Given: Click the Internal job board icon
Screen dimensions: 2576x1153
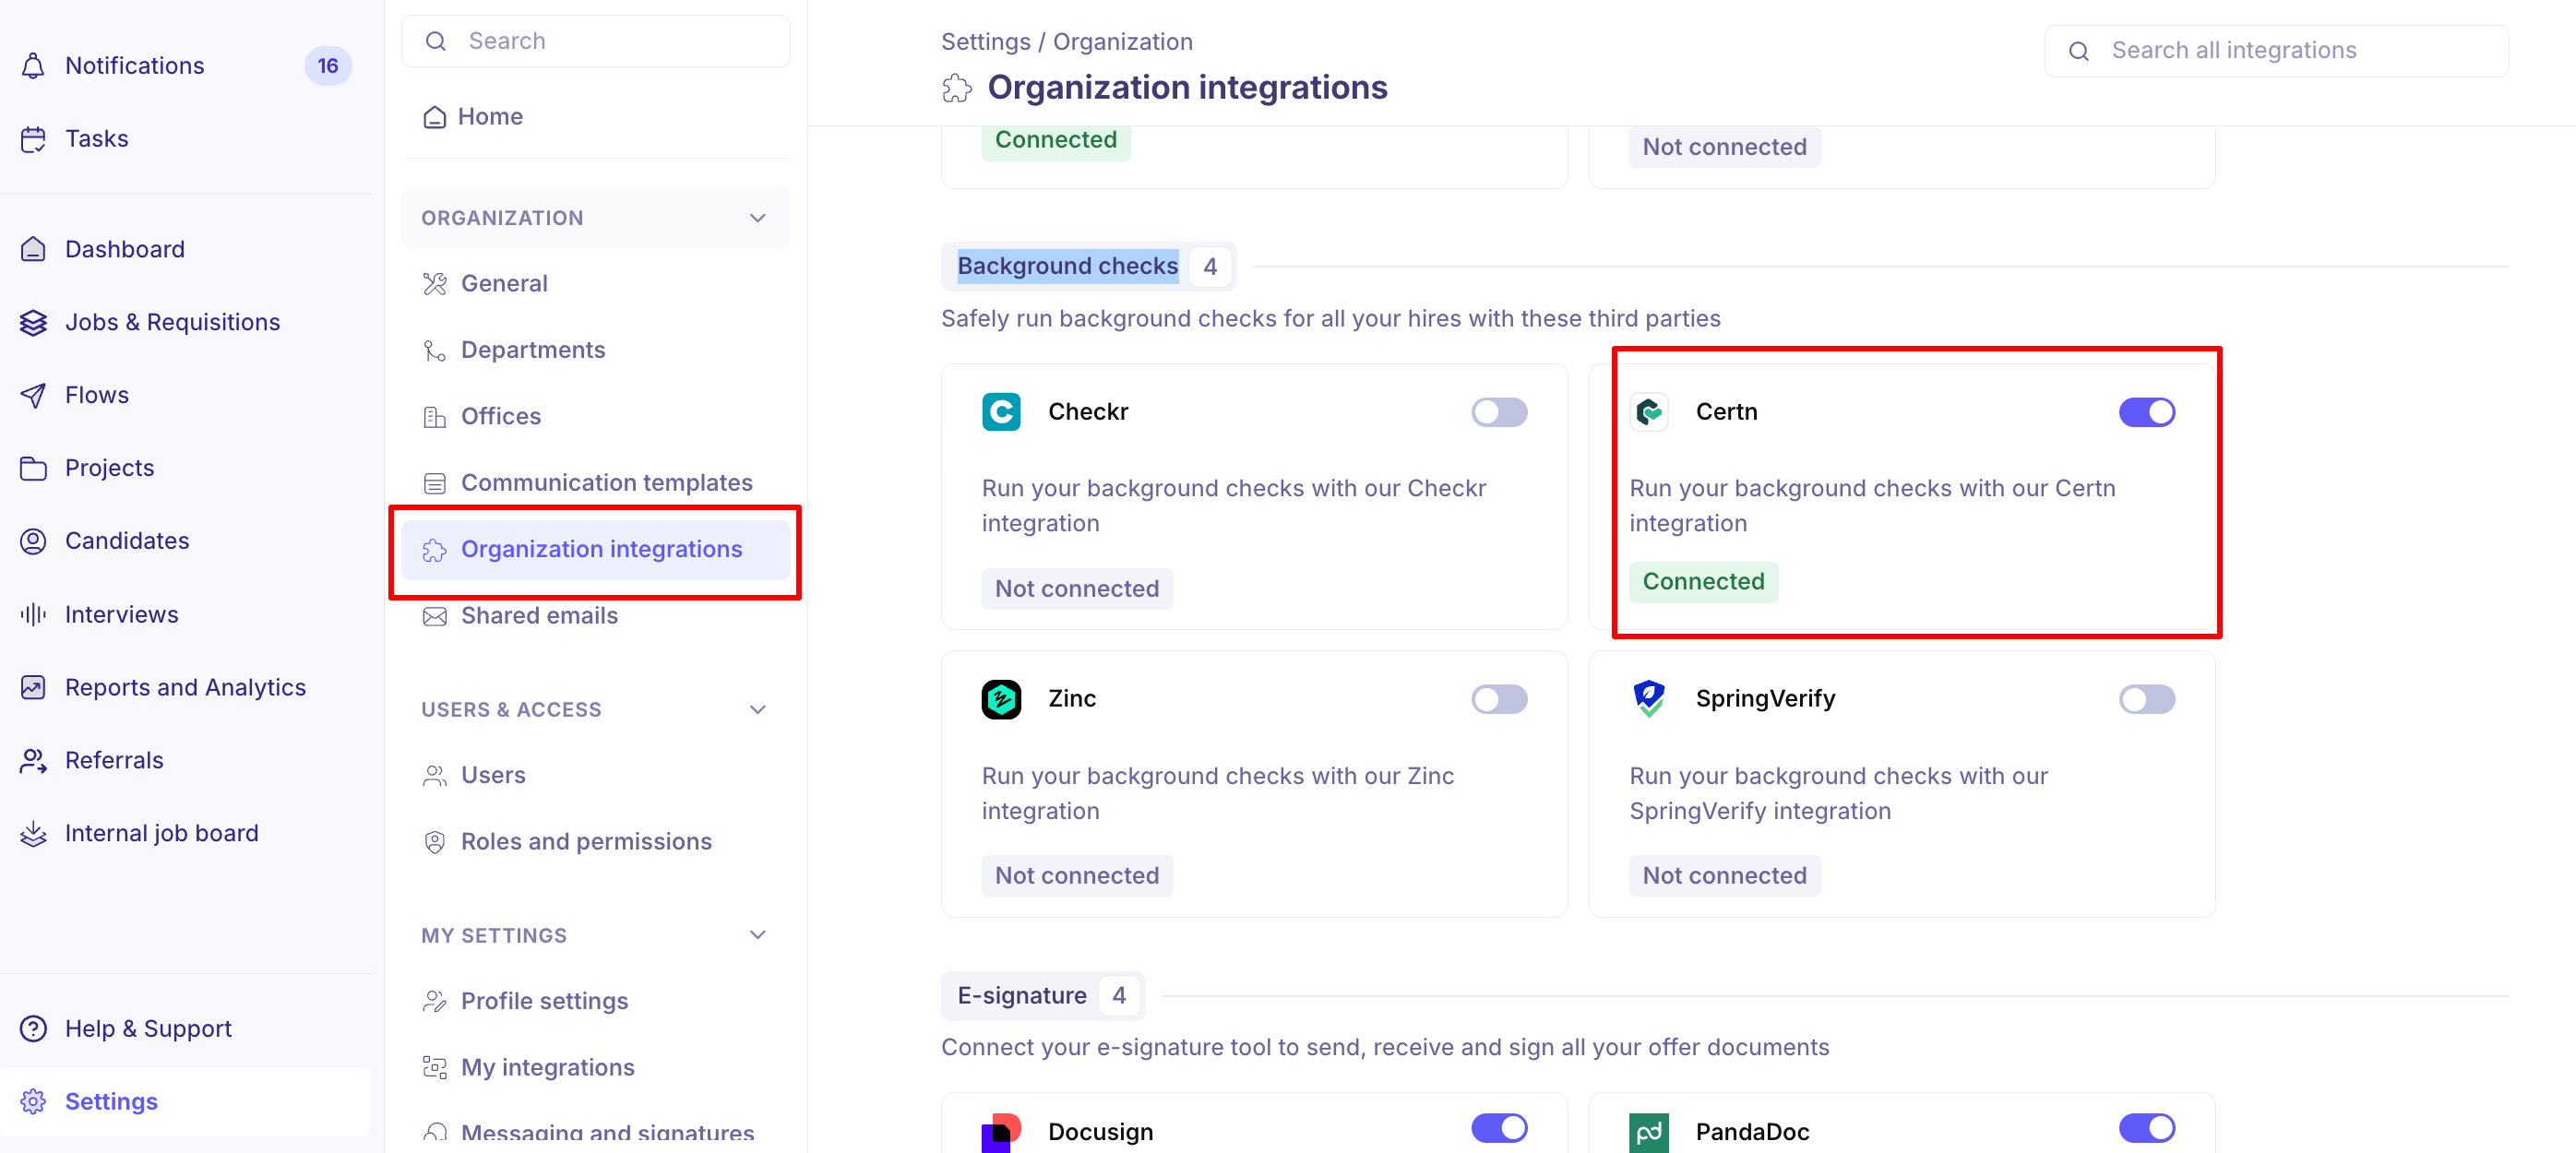Looking at the screenshot, I should (x=33, y=833).
